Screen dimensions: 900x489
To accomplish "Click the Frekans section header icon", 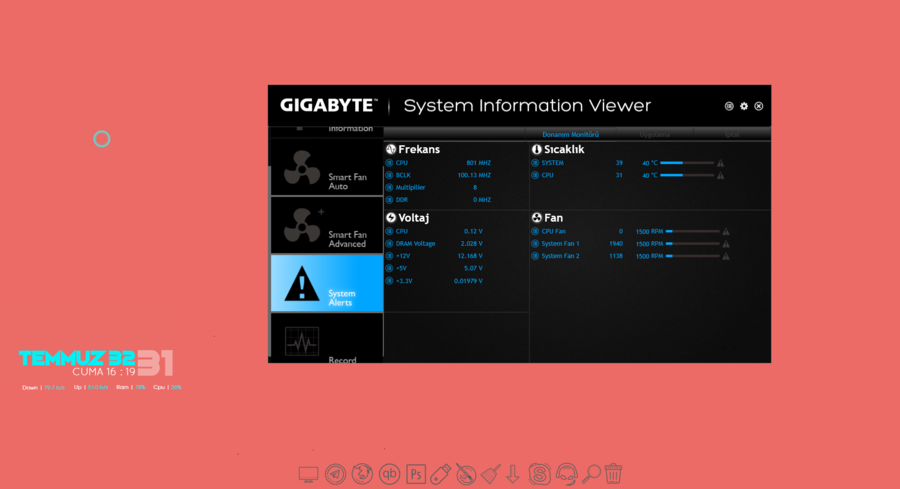I will click(x=391, y=149).
